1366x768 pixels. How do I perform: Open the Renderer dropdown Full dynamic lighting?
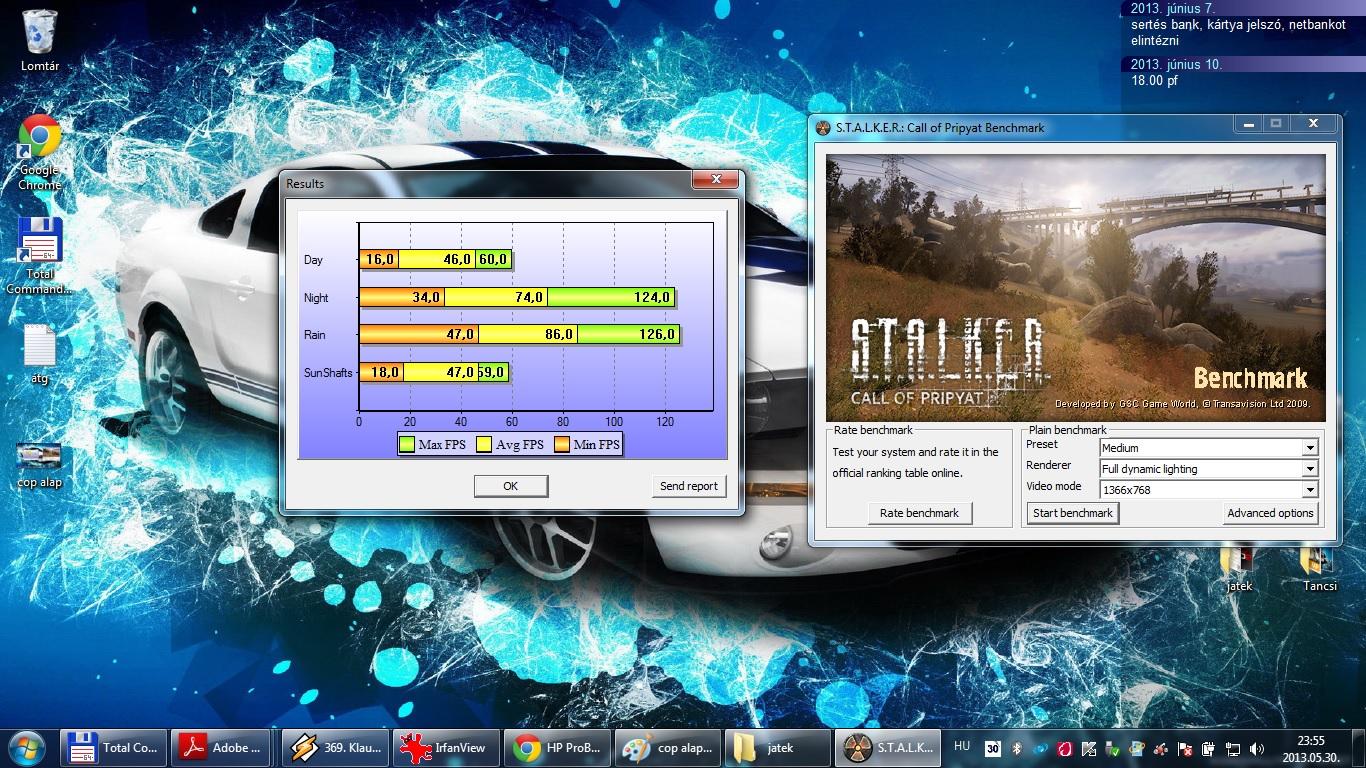point(1209,469)
